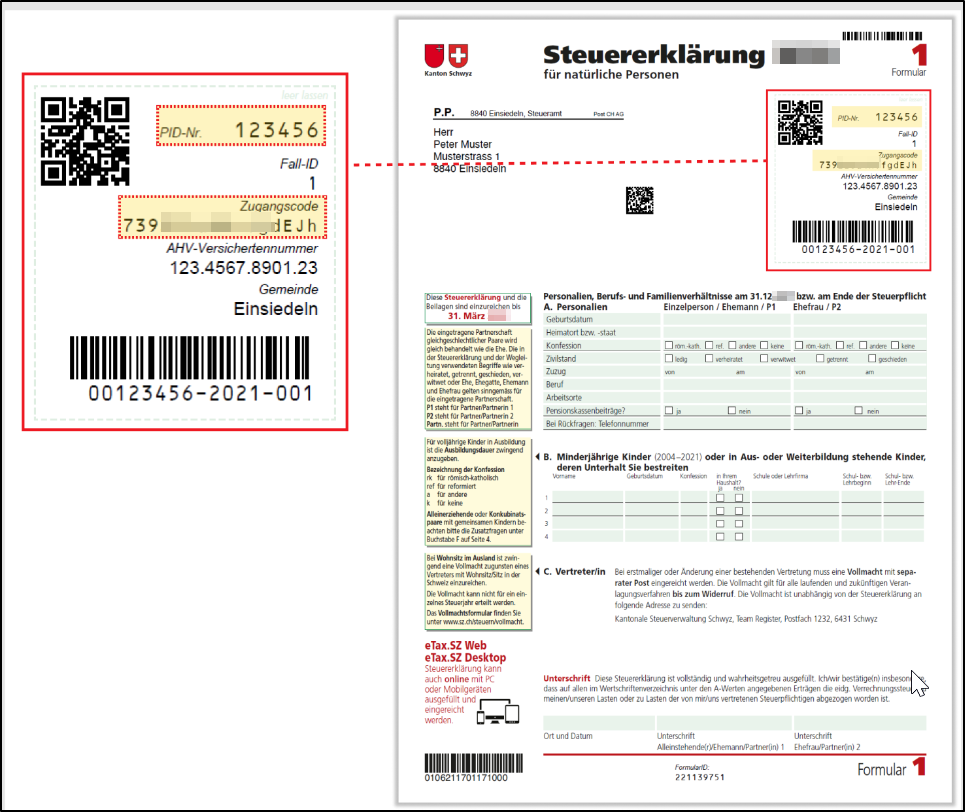This screenshot has width=965, height=812.
Task: Tick ref. Konfession for Einzelperson / P1
Action: [x=709, y=345]
